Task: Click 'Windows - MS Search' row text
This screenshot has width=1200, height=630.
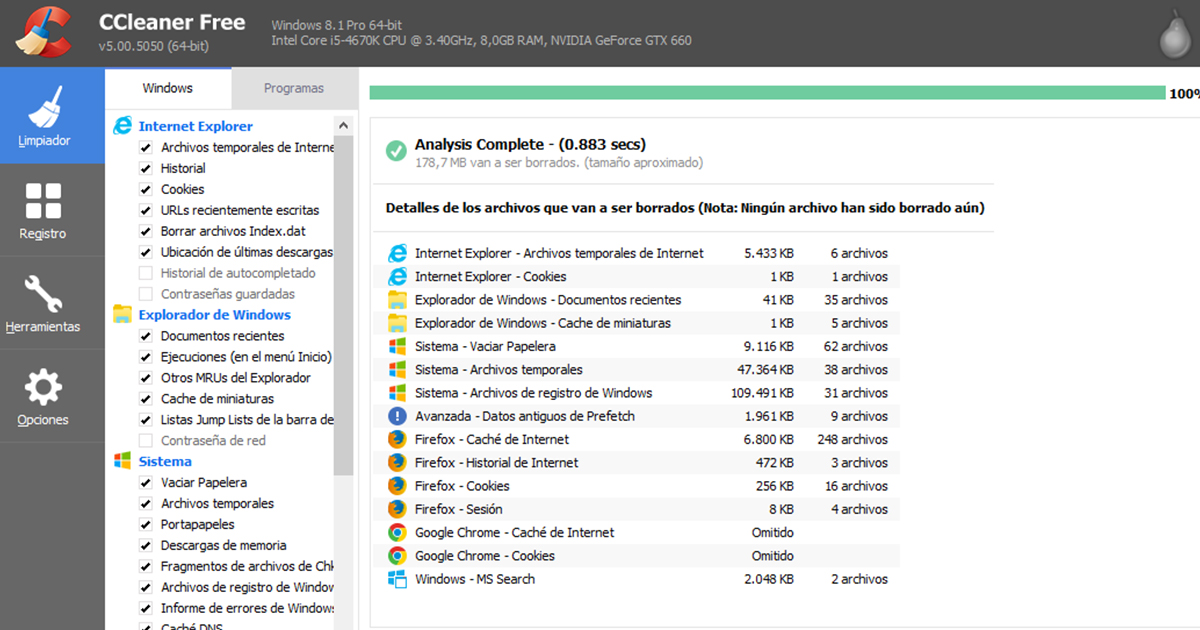Action: (x=475, y=579)
